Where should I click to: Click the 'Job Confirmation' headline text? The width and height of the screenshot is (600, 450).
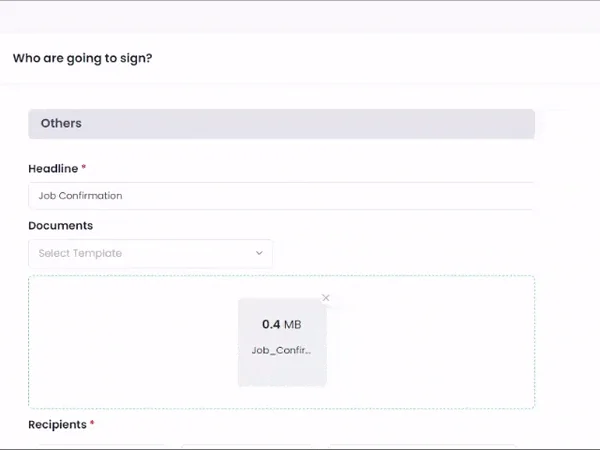coord(80,196)
